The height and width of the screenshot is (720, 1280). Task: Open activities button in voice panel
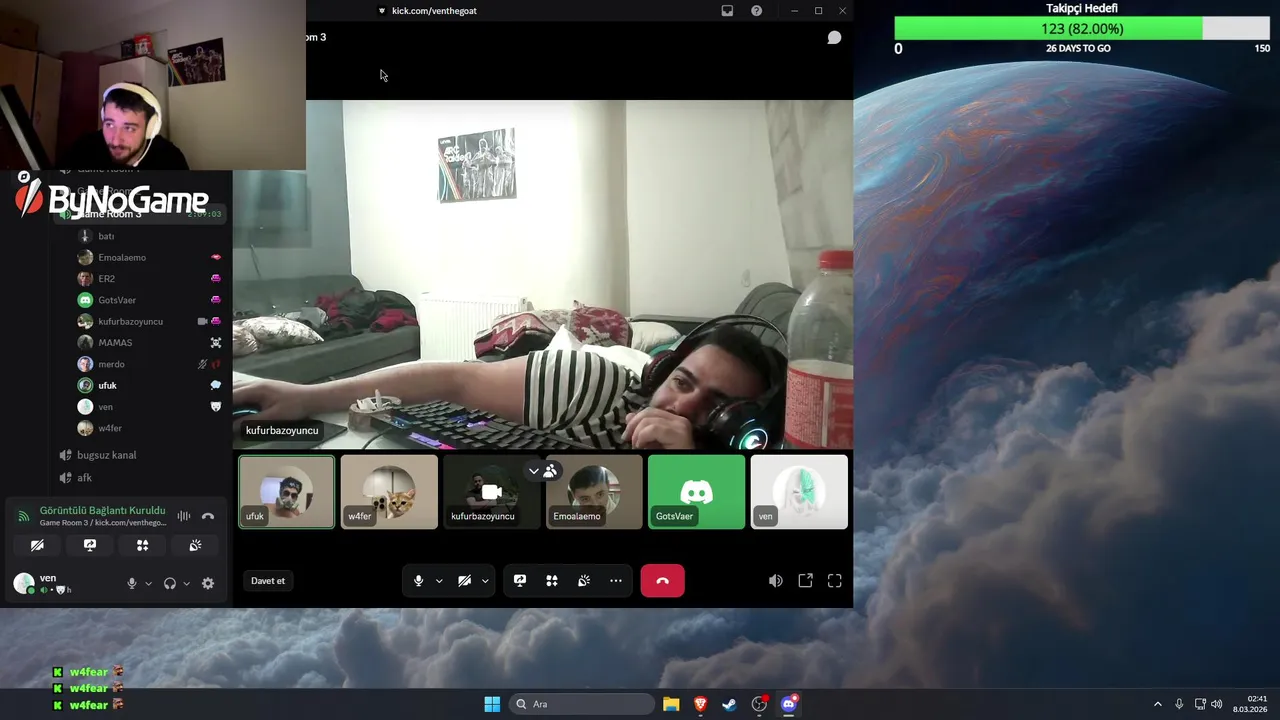[x=142, y=545]
